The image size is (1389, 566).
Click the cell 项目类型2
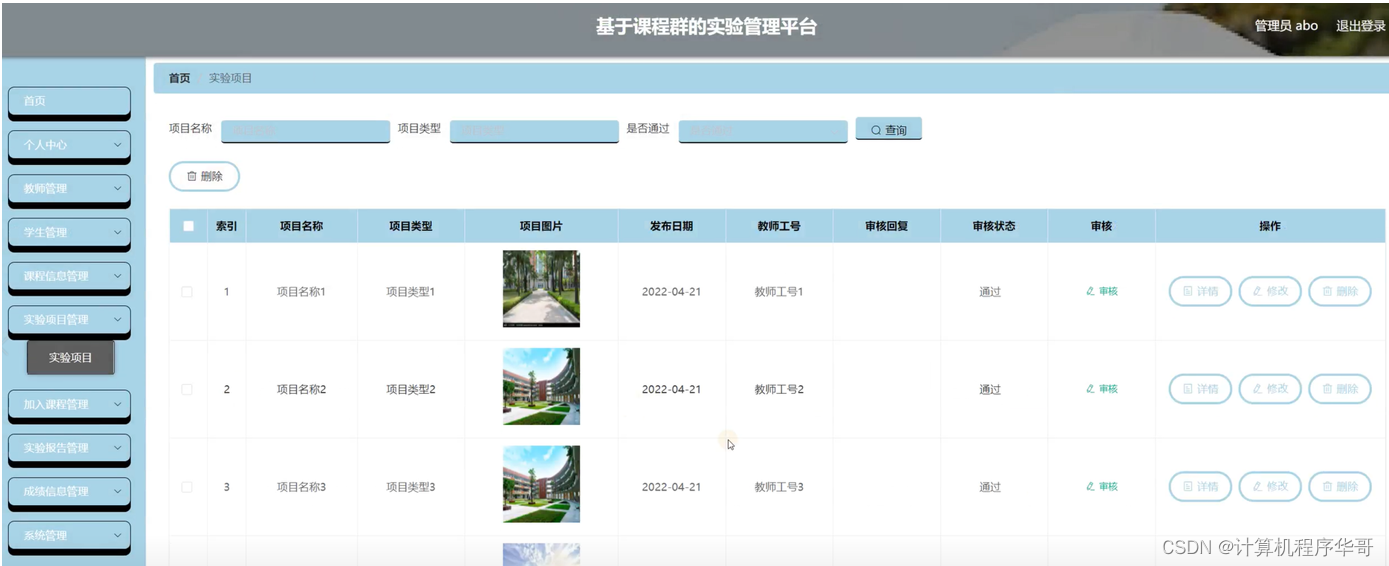(411, 389)
